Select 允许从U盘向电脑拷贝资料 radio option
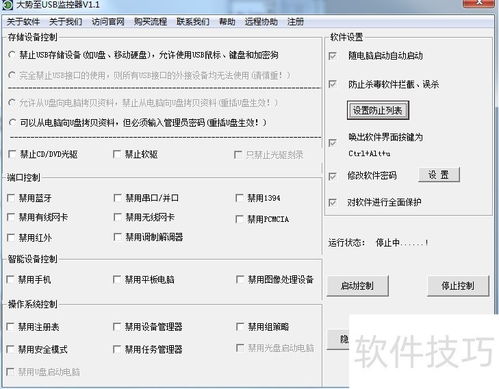 point(12,103)
